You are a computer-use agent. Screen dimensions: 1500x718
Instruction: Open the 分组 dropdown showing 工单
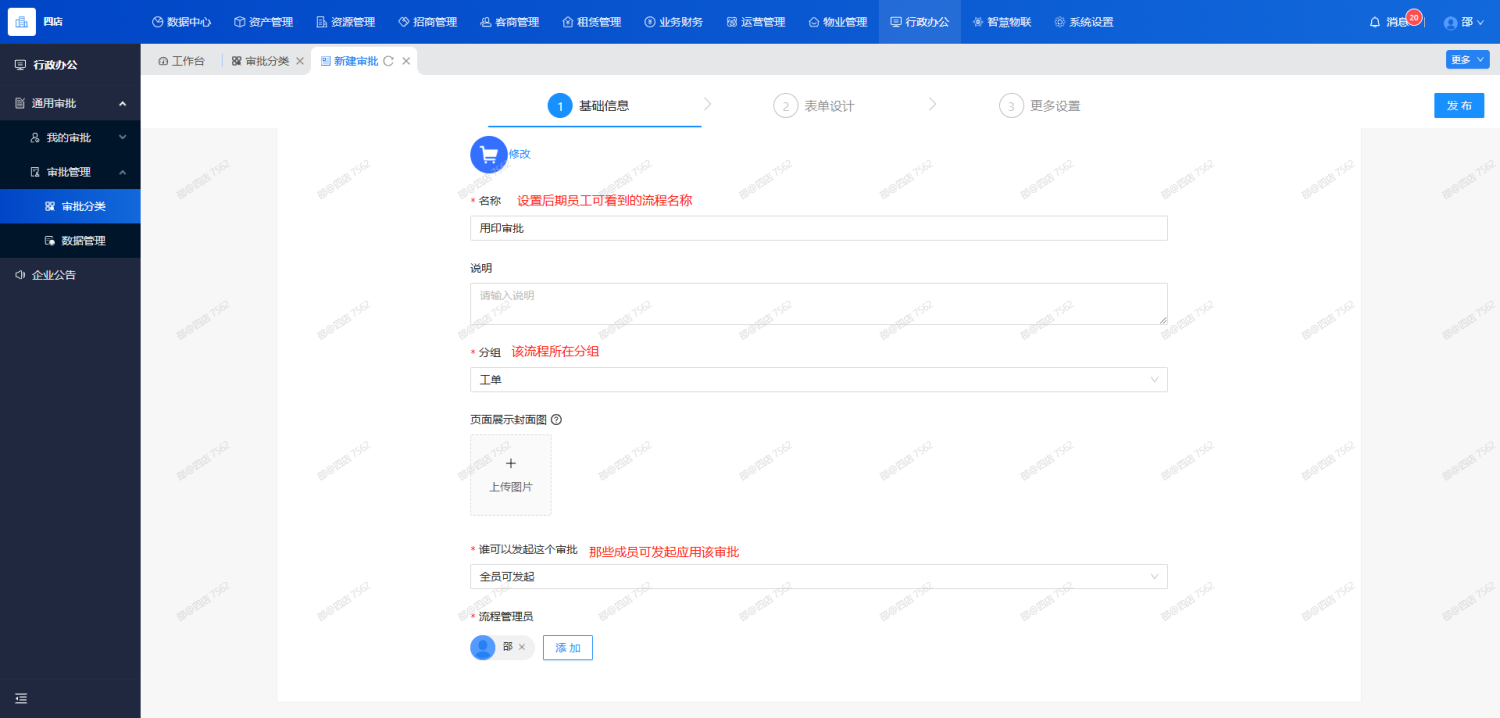(x=819, y=380)
